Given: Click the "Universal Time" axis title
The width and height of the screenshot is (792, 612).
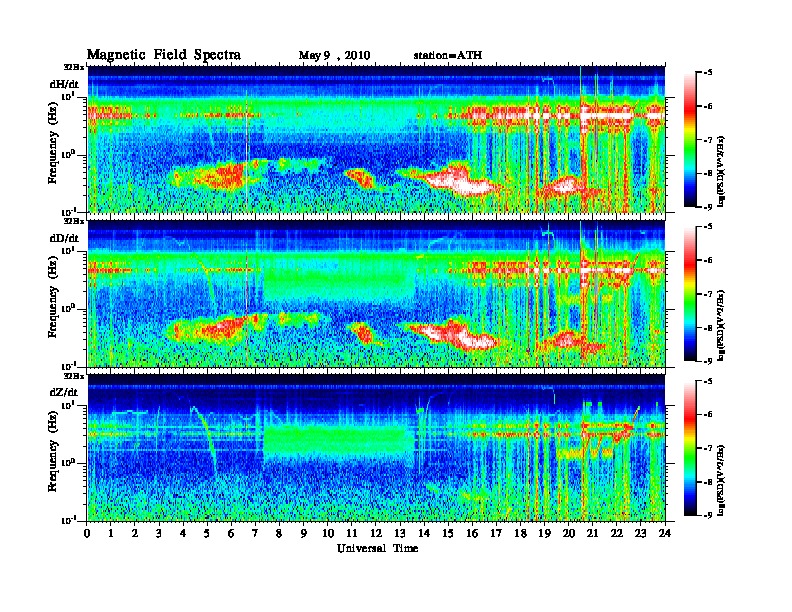Looking at the screenshot, I should [377, 548].
